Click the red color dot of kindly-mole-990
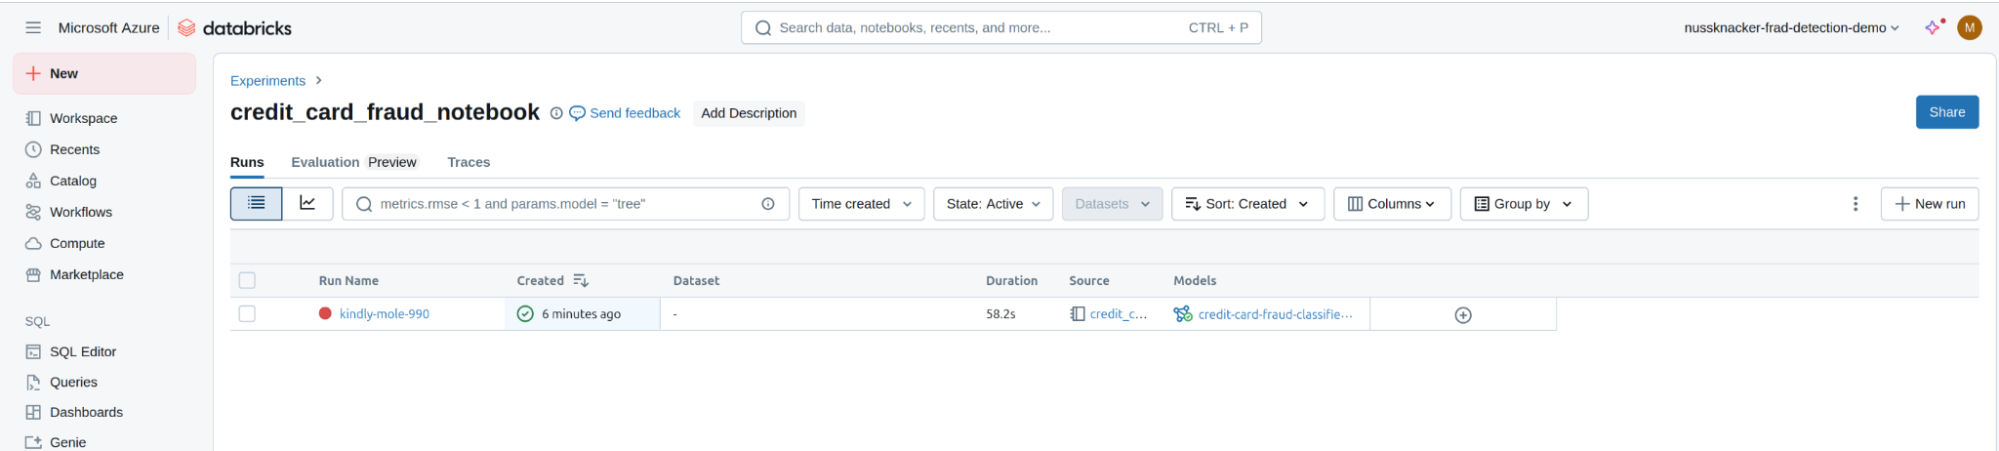The image size is (1999, 451). (325, 313)
